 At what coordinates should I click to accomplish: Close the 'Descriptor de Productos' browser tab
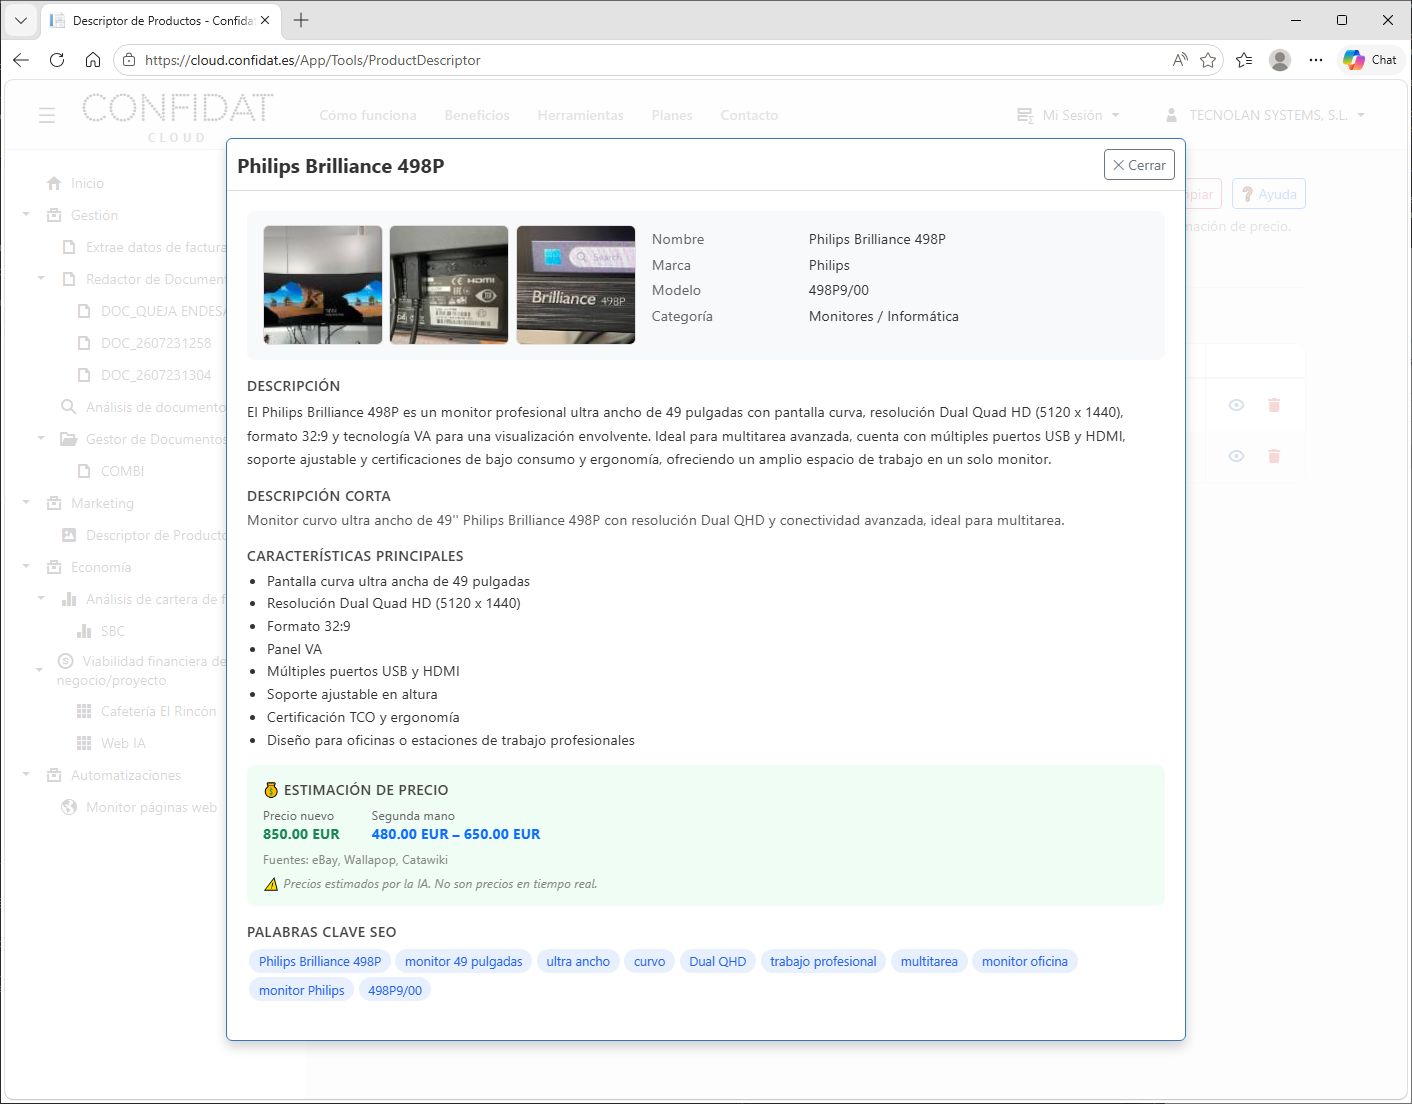[x=265, y=20]
